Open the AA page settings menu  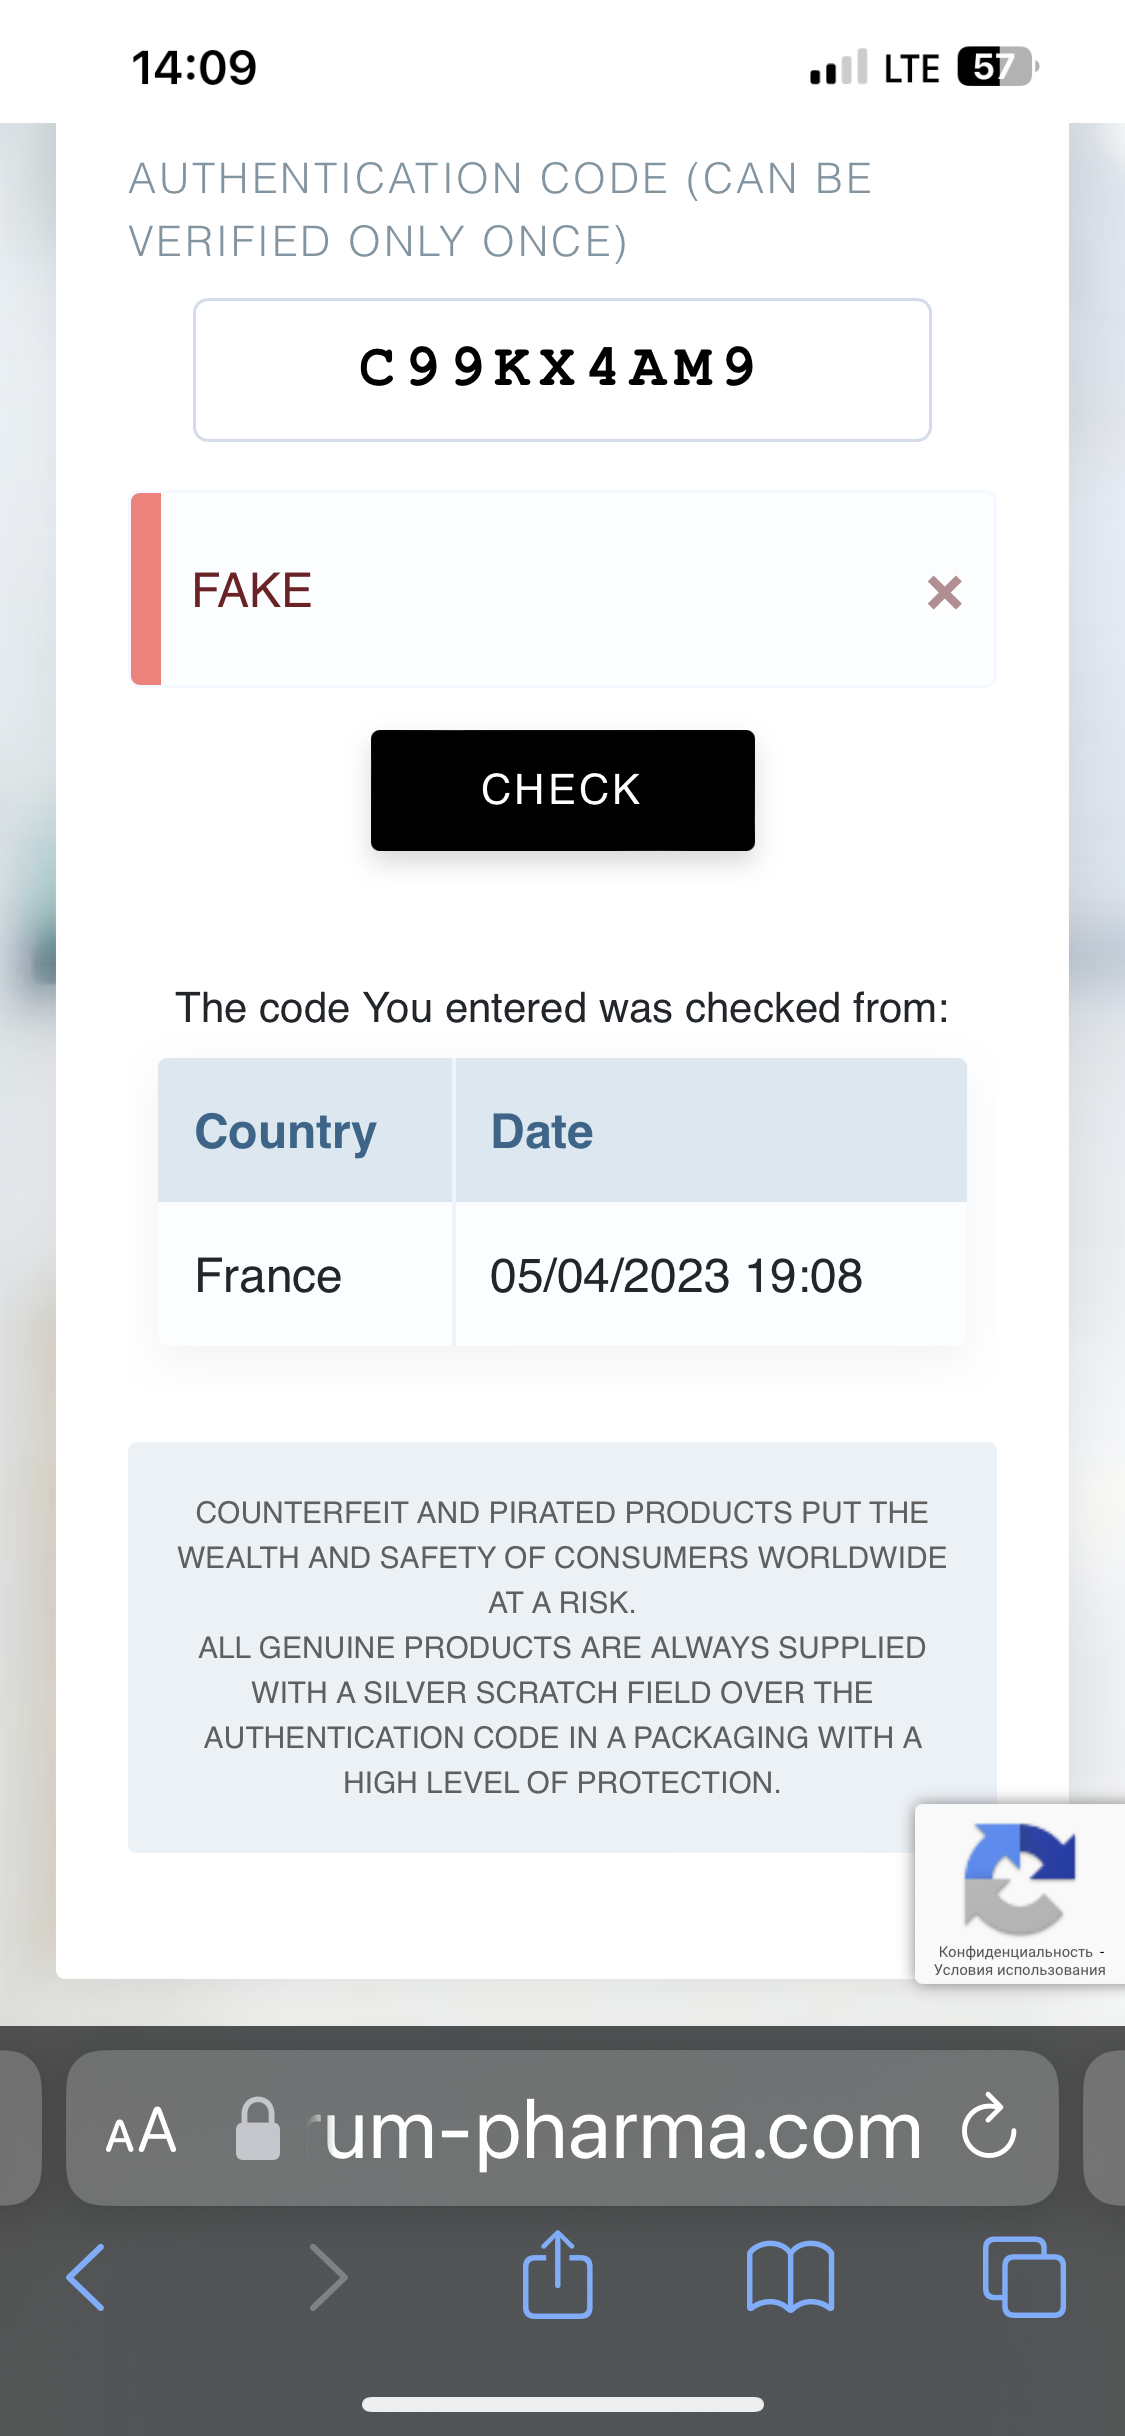[142, 2131]
